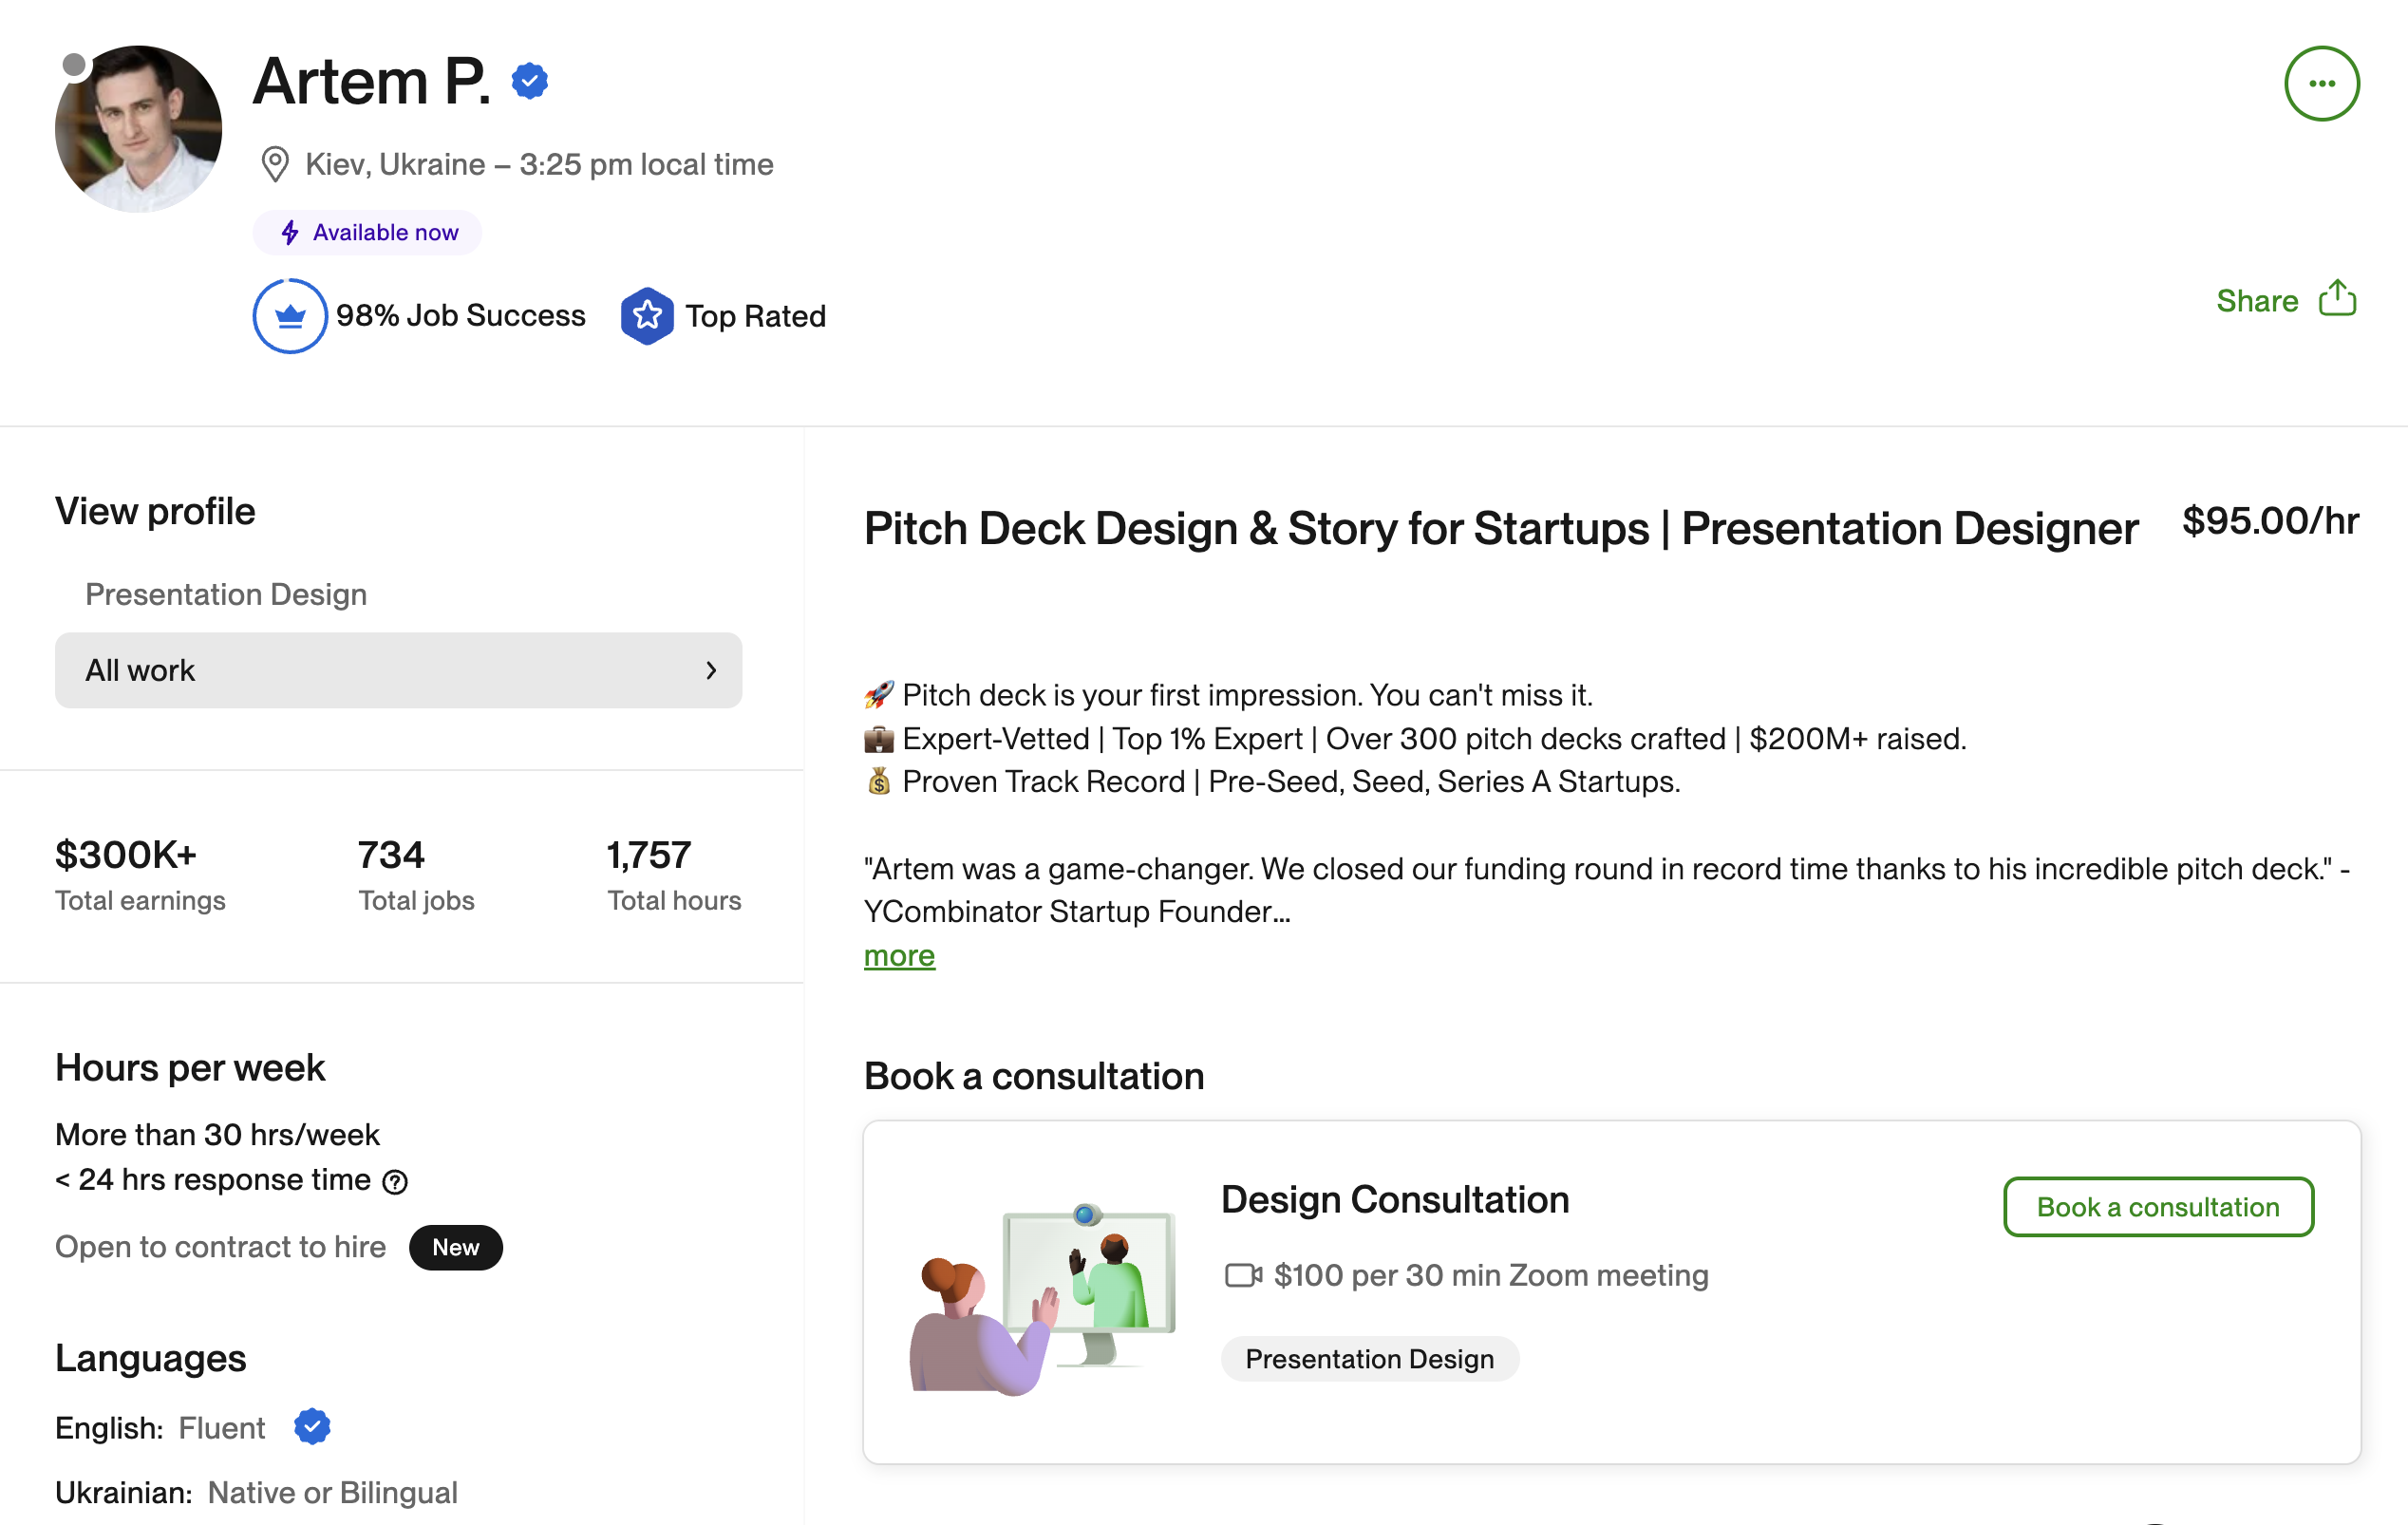Click the Book a consultation button
This screenshot has height=1525, width=2408.
pyautogui.click(x=2158, y=1207)
